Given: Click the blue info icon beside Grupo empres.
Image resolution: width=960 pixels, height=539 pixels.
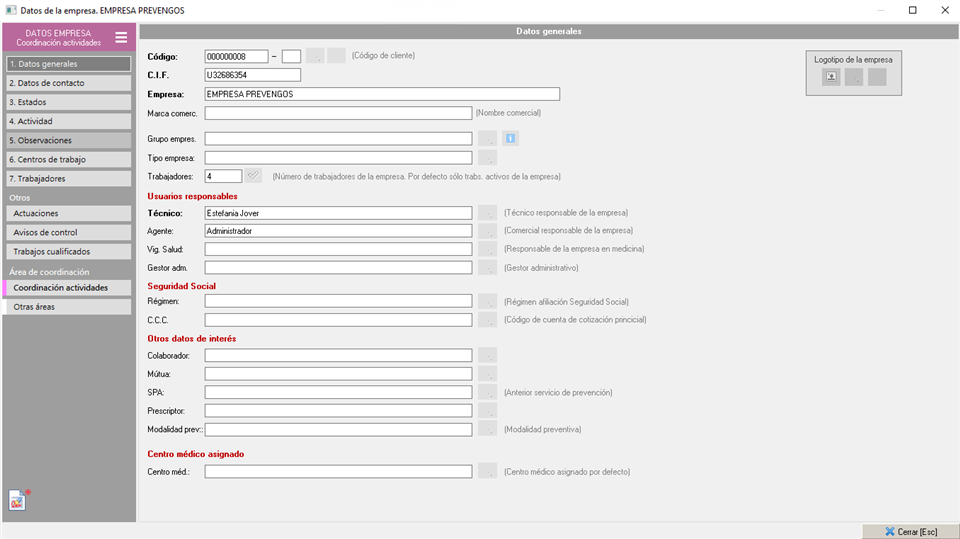Looking at the screenshot, I should [510, 139].
